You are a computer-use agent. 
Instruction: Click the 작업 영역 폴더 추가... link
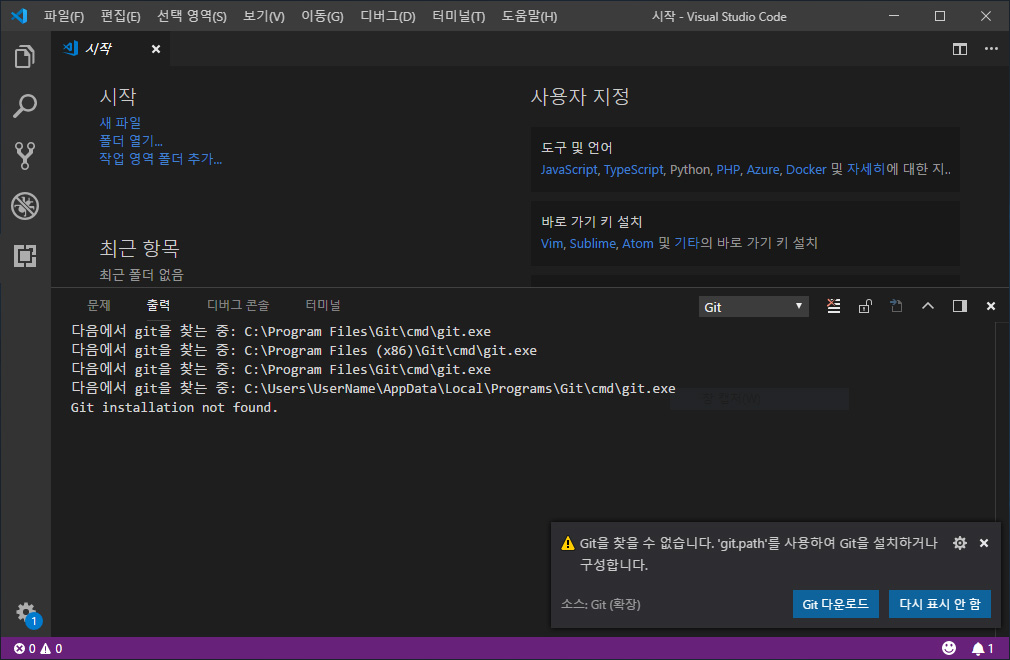[x=160, y=158]
